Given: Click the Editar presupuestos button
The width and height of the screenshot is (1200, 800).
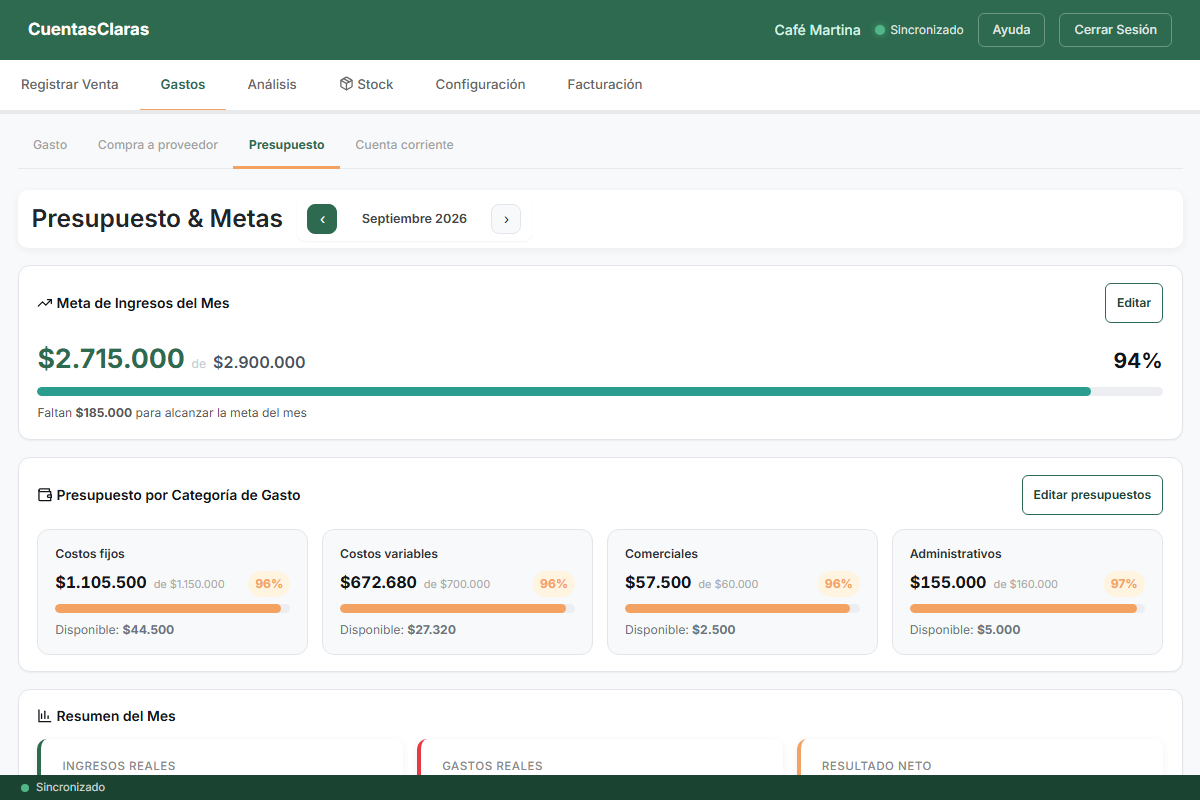Looking at the screenshot, I should (x=1092, y=495).
